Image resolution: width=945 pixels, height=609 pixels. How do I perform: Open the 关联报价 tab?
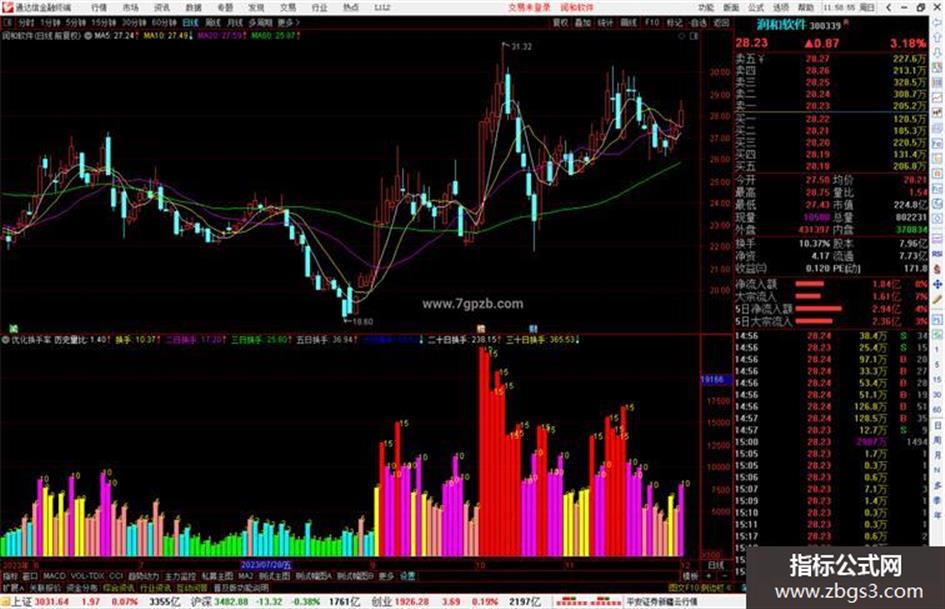45,587
